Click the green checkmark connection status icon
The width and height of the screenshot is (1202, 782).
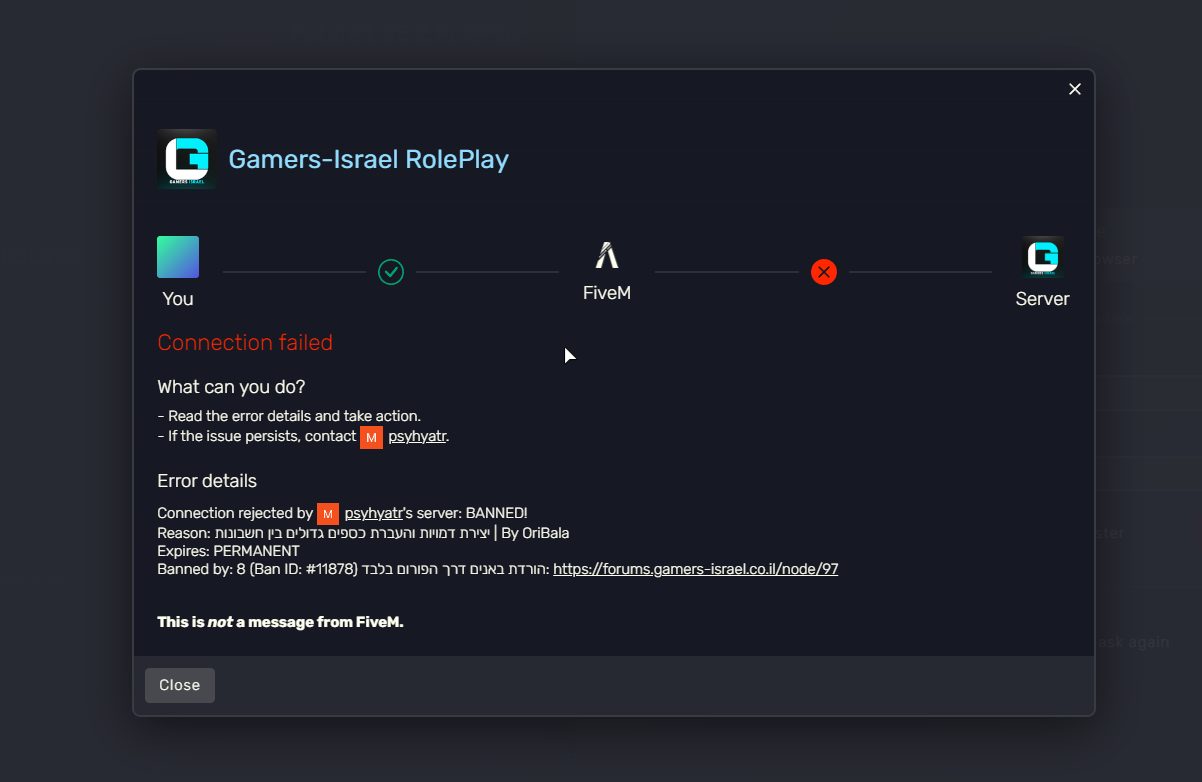tap(391, 271)
